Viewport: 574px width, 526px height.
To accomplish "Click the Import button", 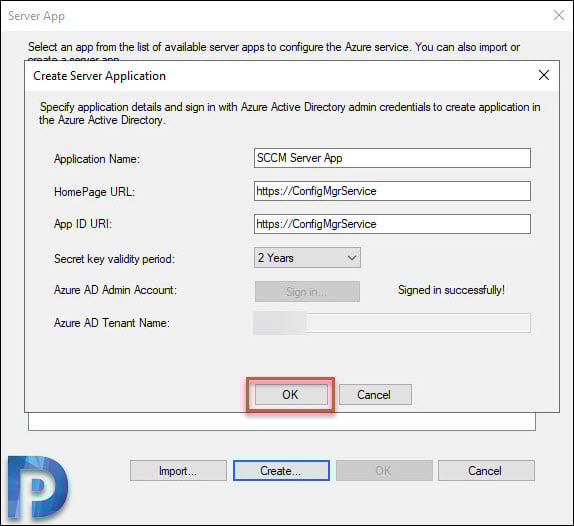I will [178, 471].
